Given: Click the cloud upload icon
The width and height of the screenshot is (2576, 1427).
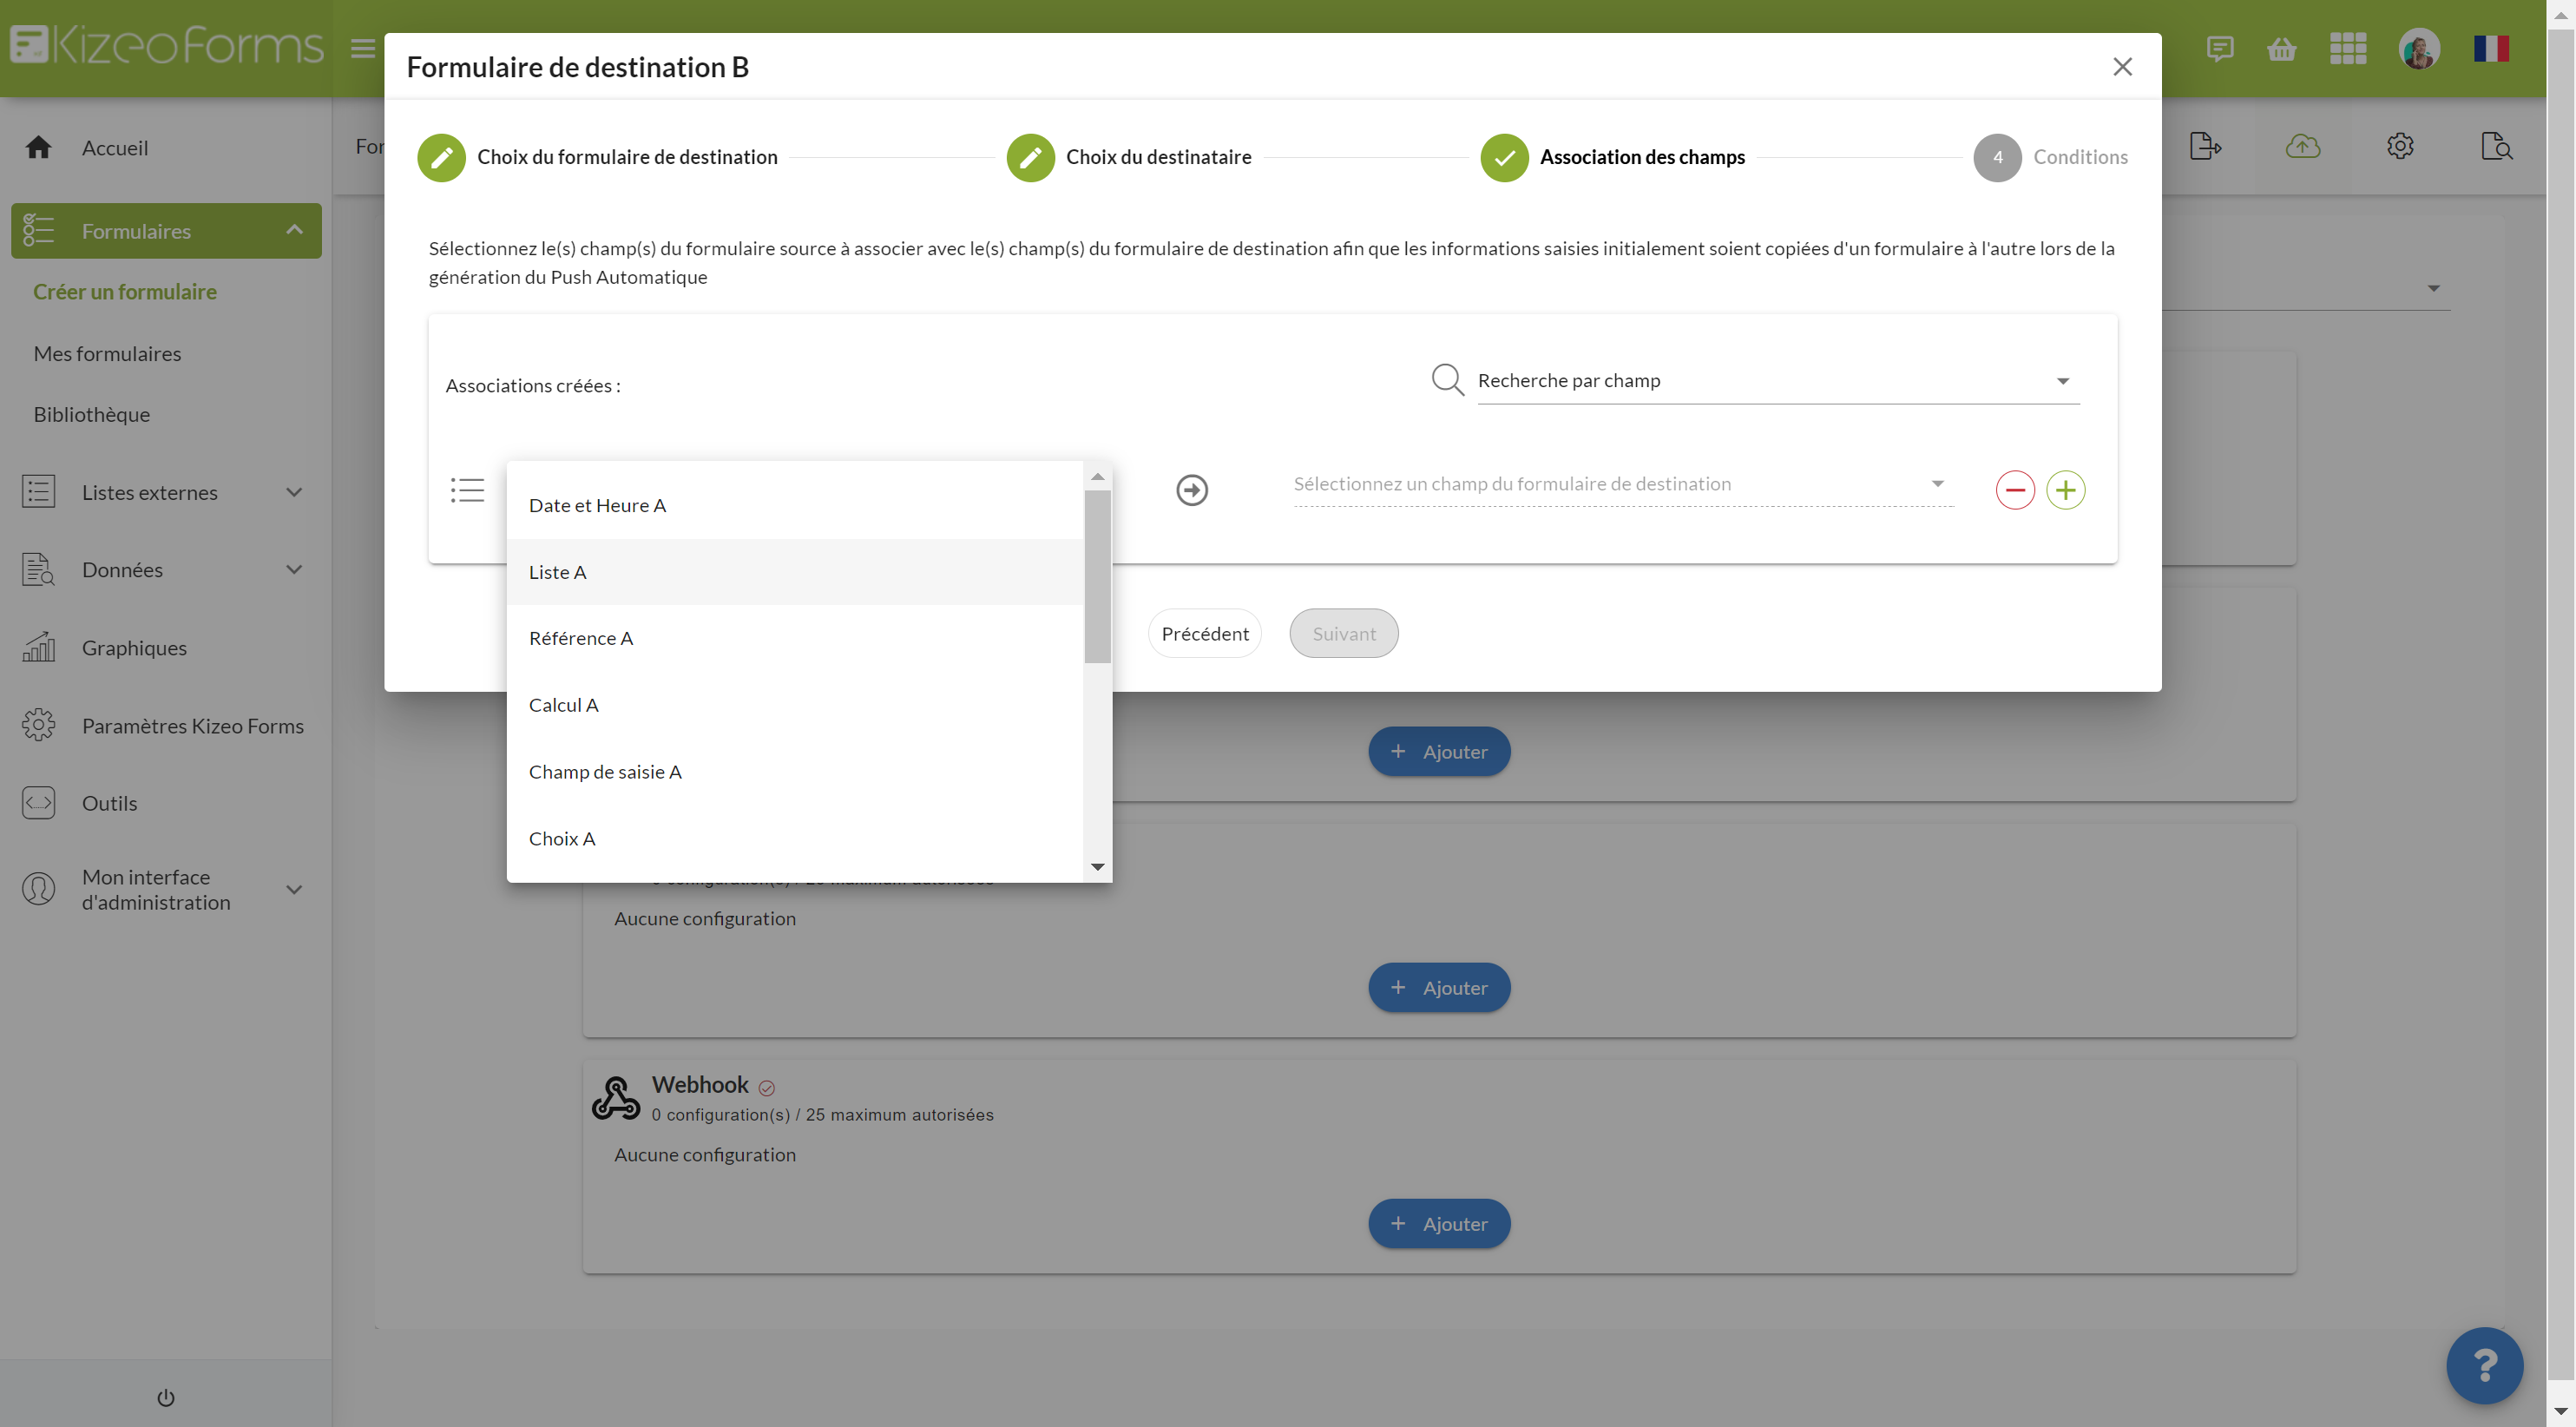Looking at the screenshot, I should [x=2302, y=146].
